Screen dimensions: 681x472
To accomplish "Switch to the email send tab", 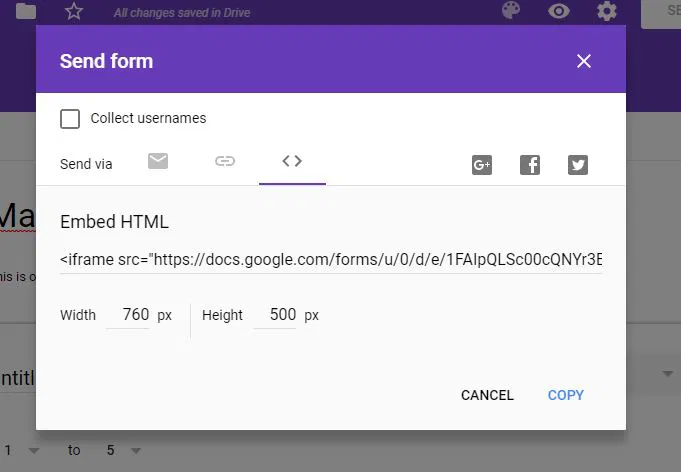I will [x=158, y=162].
